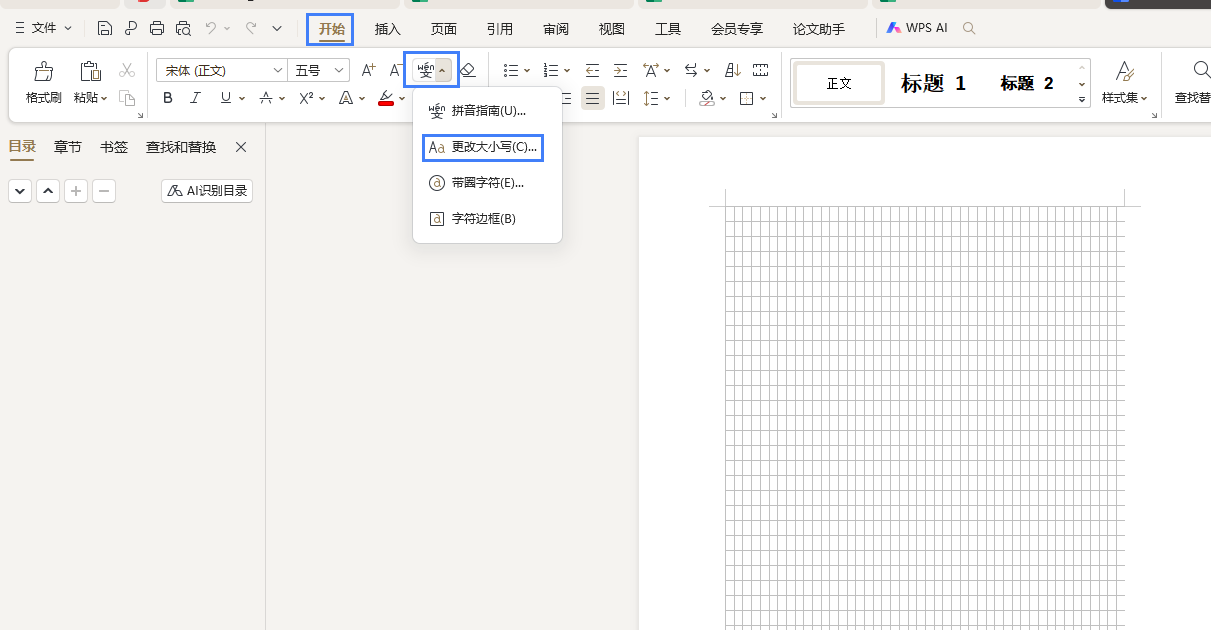Toggle Underline formatting

click(225, 98)
